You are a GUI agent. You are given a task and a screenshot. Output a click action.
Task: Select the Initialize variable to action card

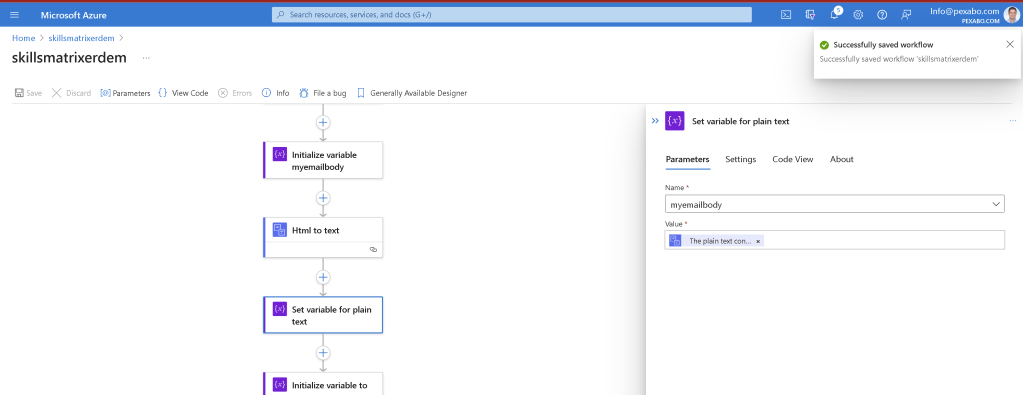click(x=323, y=384)
